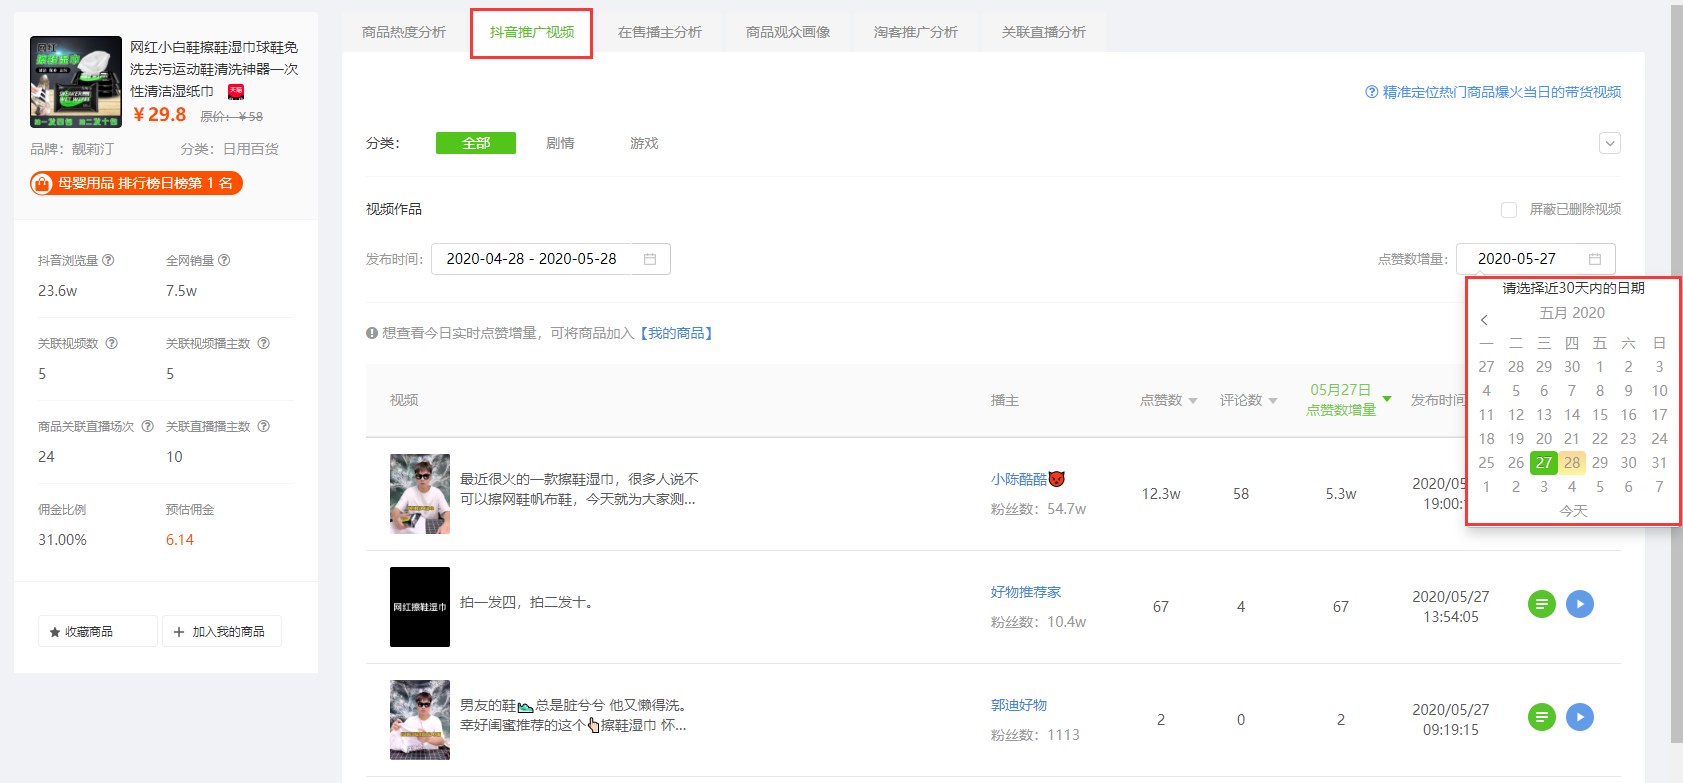Click help icon next to 关联直播播主数
1683x783 pixels.
point(264,426)
